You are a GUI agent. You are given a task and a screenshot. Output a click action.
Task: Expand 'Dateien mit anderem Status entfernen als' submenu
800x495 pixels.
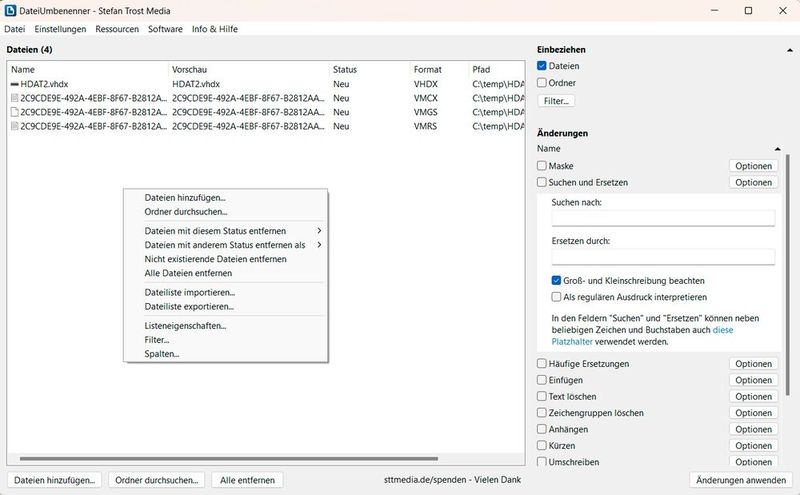click(319, 245)
